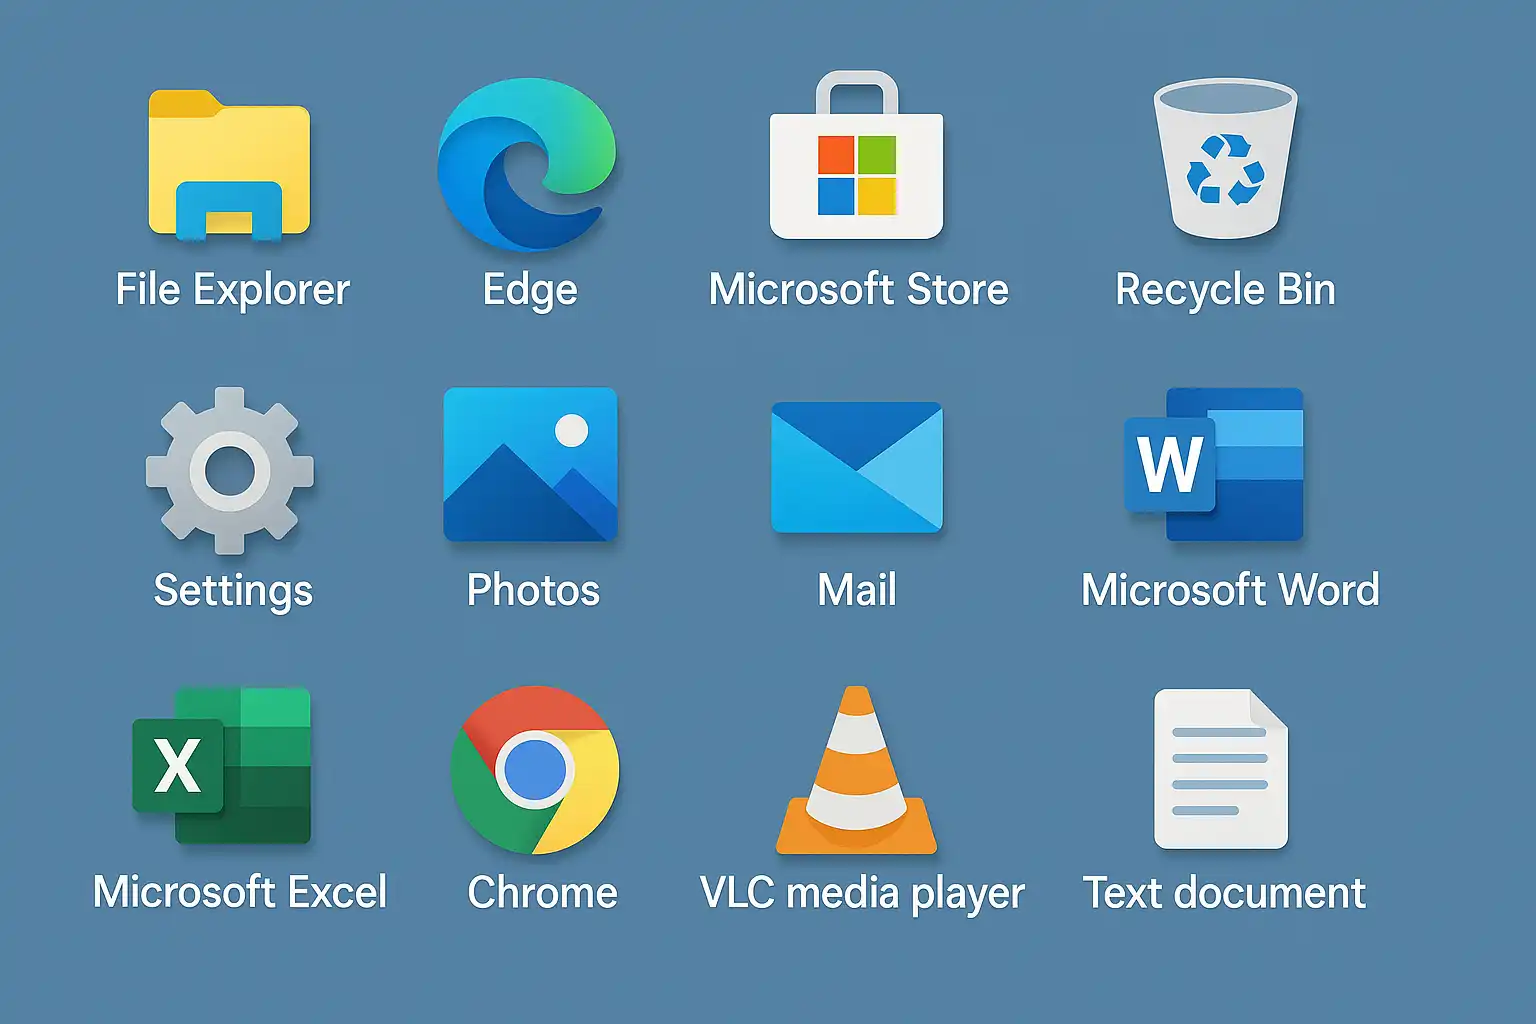Select the "Text document" label text

[1224, 892]
